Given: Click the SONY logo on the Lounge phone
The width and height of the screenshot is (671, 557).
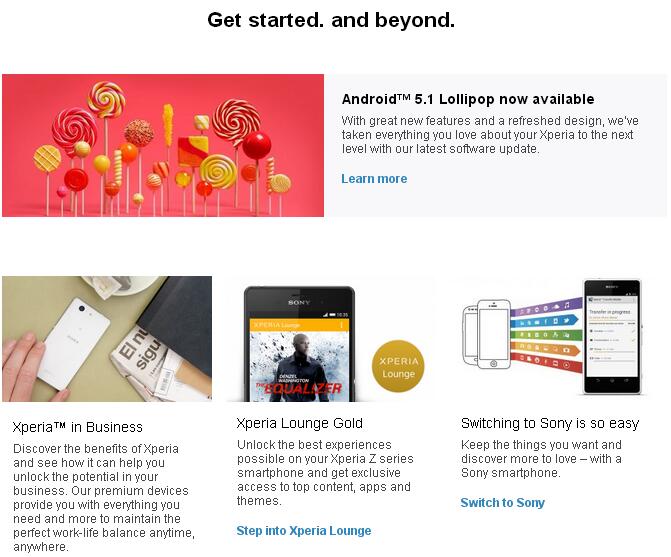Looking at the screenshot, I should tap(299, 302).
